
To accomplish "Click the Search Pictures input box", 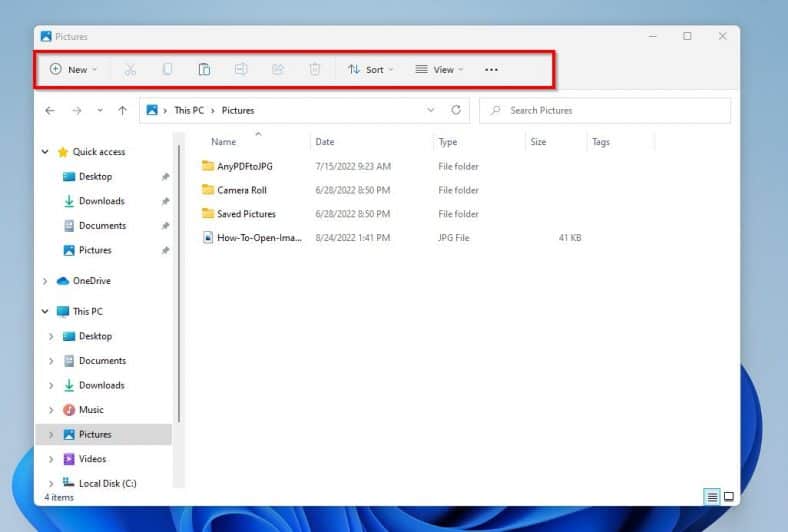I will coord(605,110).
